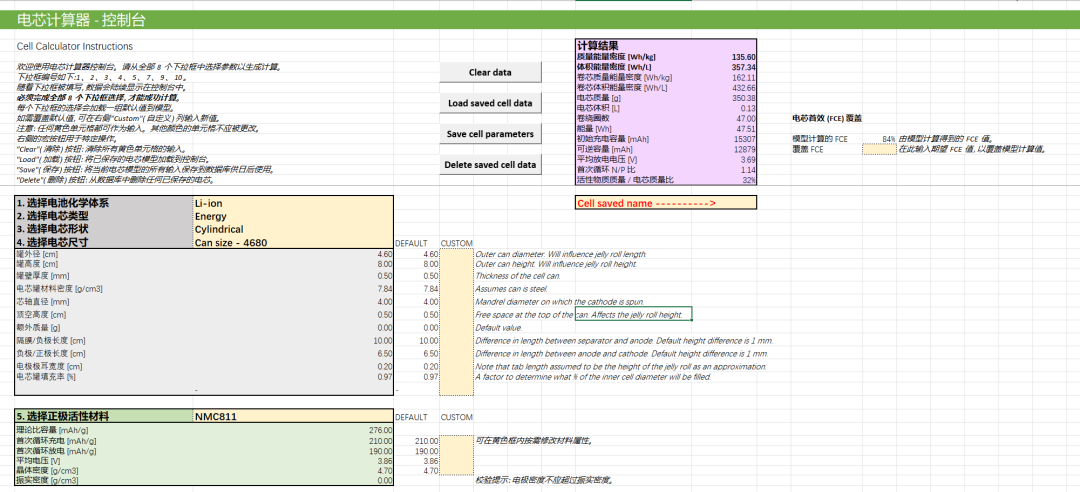Select the 平均电压 [V] label

(x=39, y=460)
